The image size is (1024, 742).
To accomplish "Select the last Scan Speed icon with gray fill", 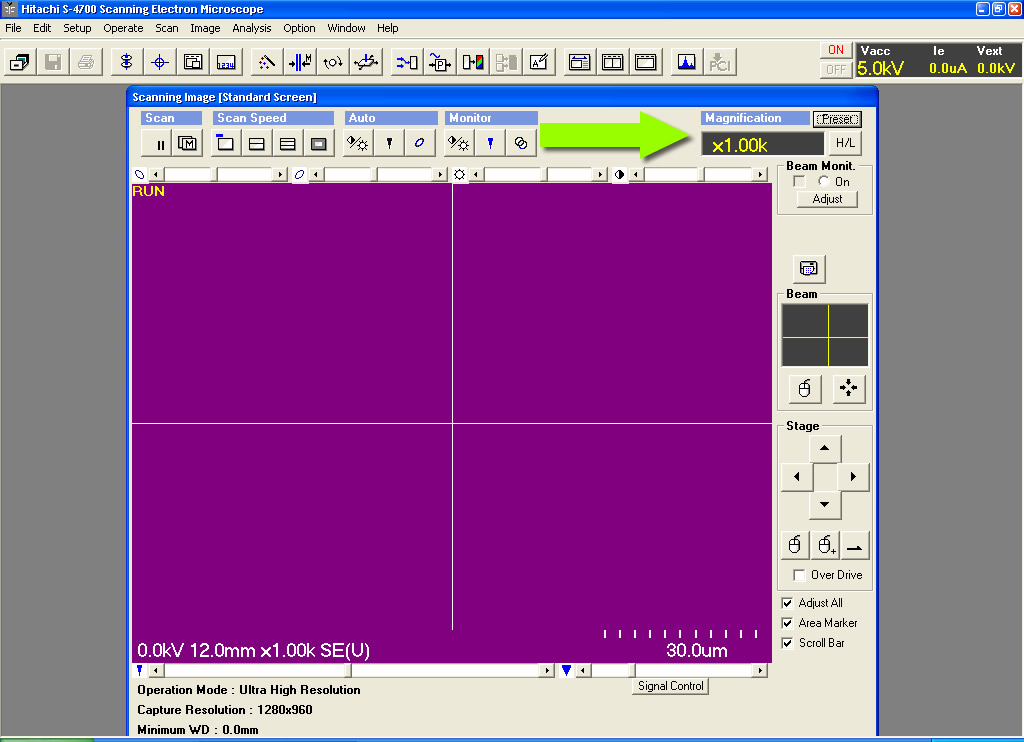I will point(319,144).
